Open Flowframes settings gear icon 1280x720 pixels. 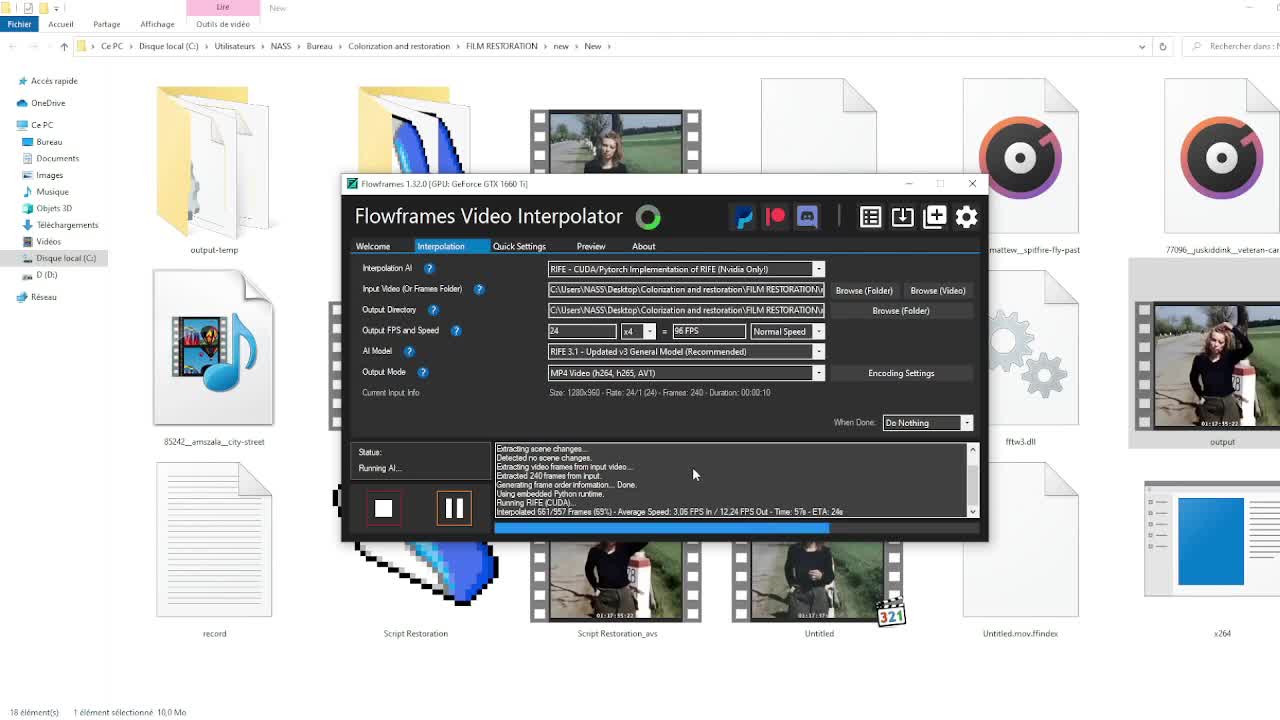pos(966,217)
